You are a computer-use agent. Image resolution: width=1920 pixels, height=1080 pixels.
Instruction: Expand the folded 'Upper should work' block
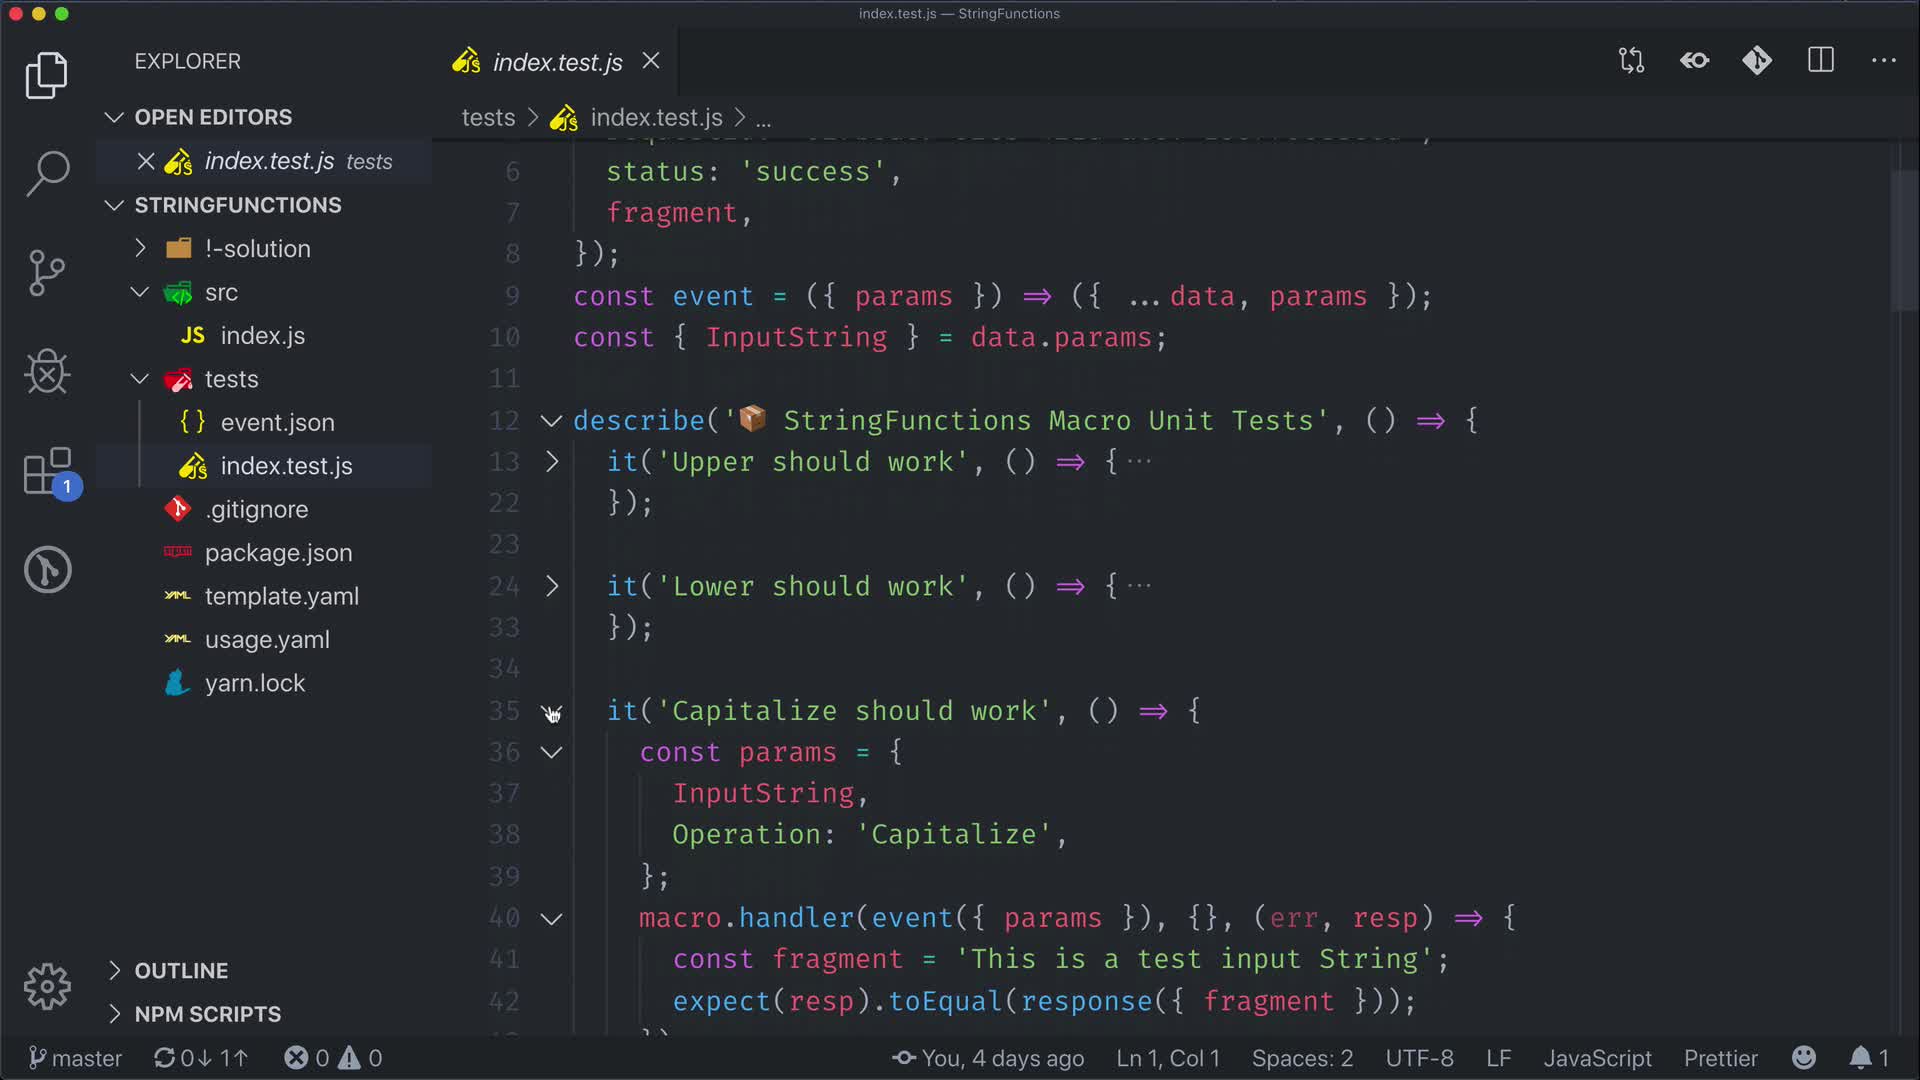pyautogui.click(x=552, y=462)
